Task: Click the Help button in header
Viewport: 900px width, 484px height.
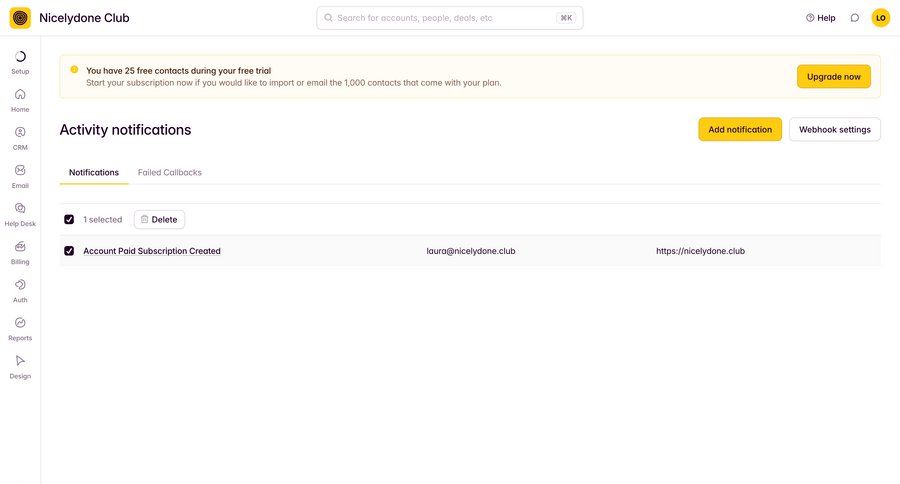Action: click(x=820, y=18)
